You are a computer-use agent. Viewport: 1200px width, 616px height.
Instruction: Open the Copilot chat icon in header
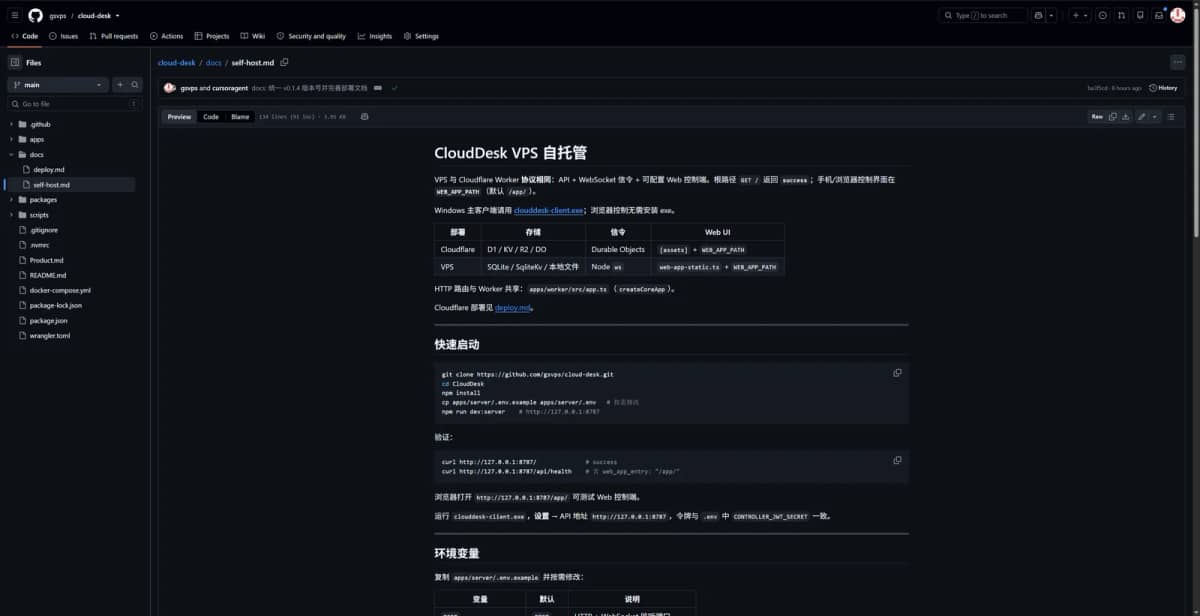click(1039, 15)
